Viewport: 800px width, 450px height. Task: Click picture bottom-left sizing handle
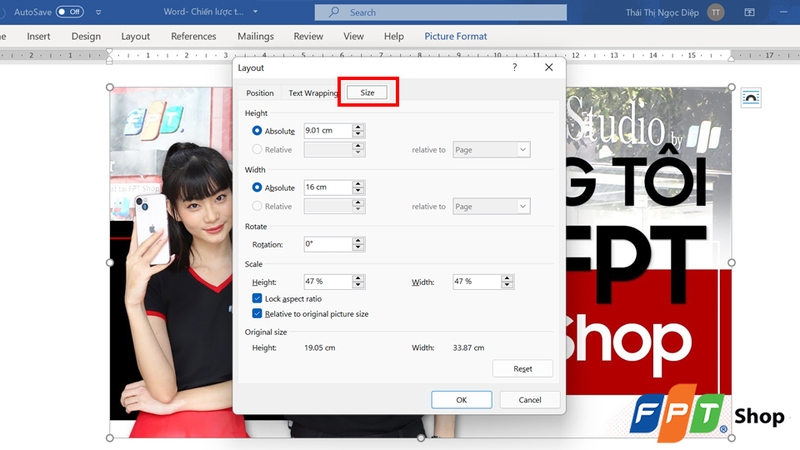110,438
